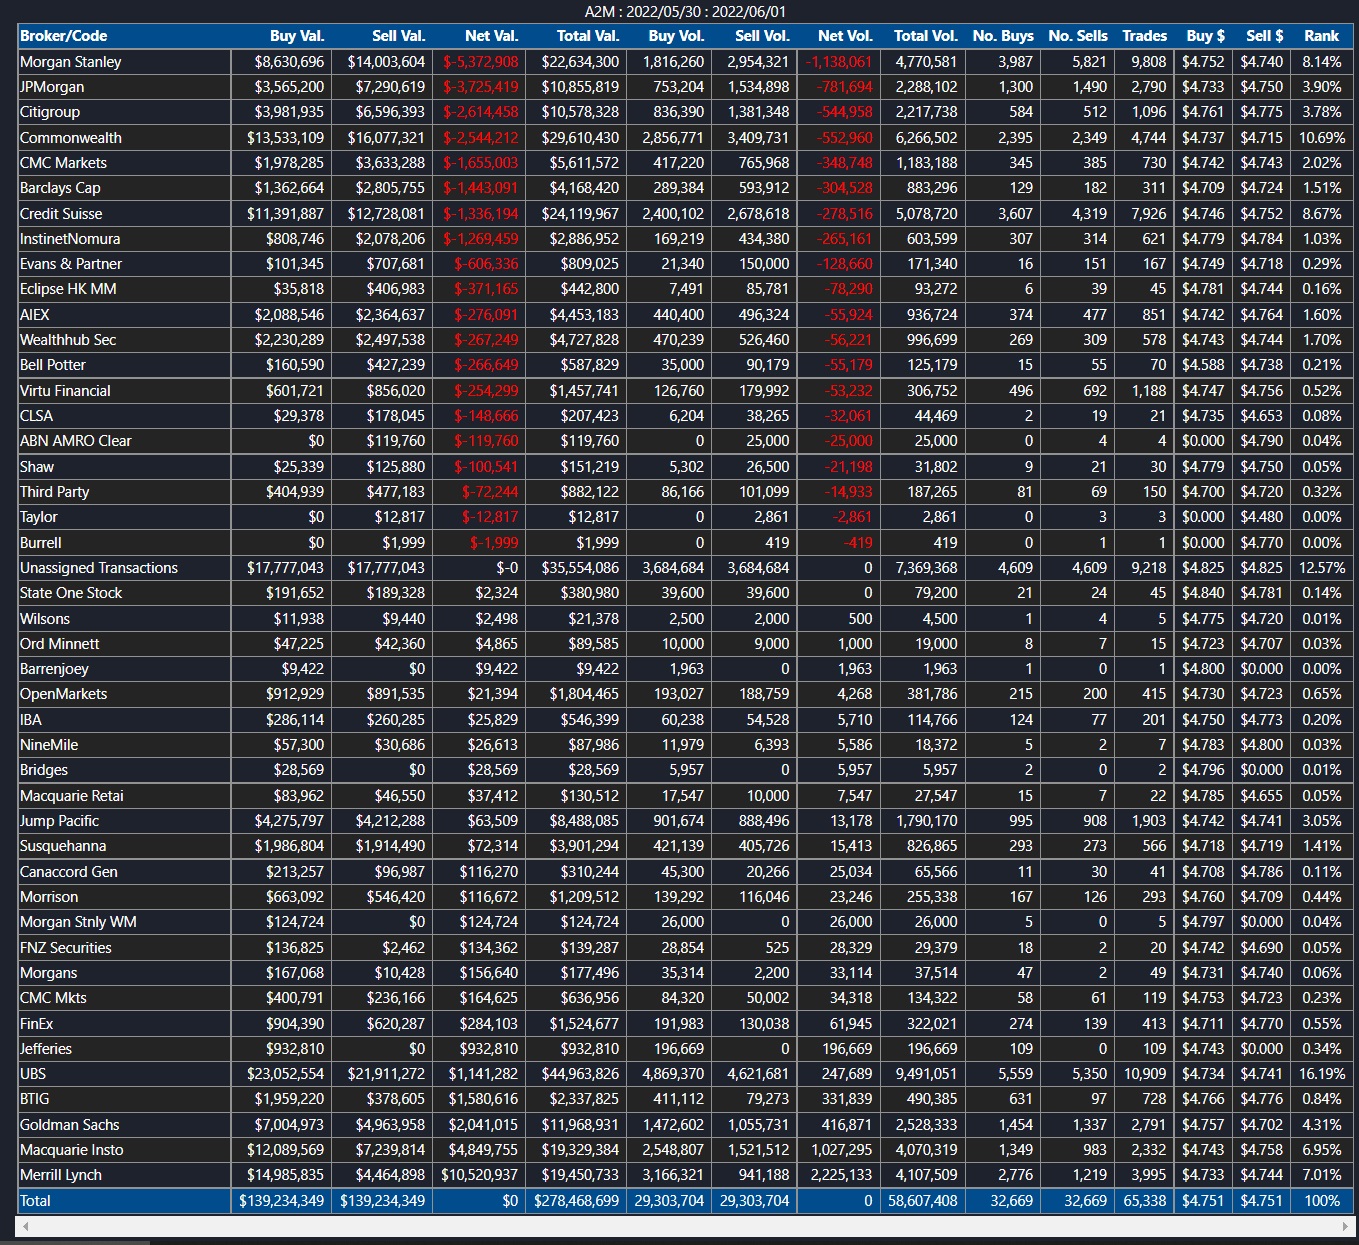The width and height of the screenshot is (1359, 1245).
Task: Sort by Broker/Code column header
Action: [x=64, y=36]
